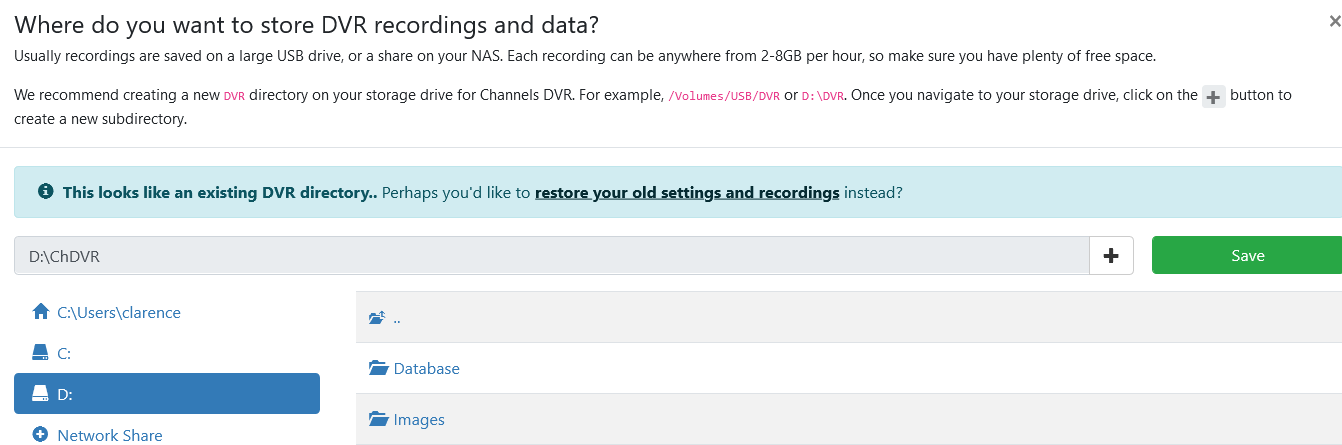Open the restore your old settings link
The image size is (1342, 445).
click(687, 192)
